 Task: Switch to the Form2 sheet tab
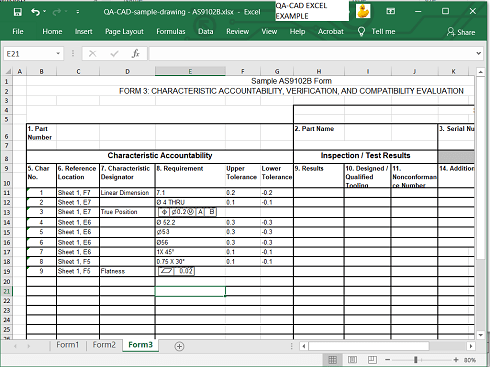(x=104, y=345)
